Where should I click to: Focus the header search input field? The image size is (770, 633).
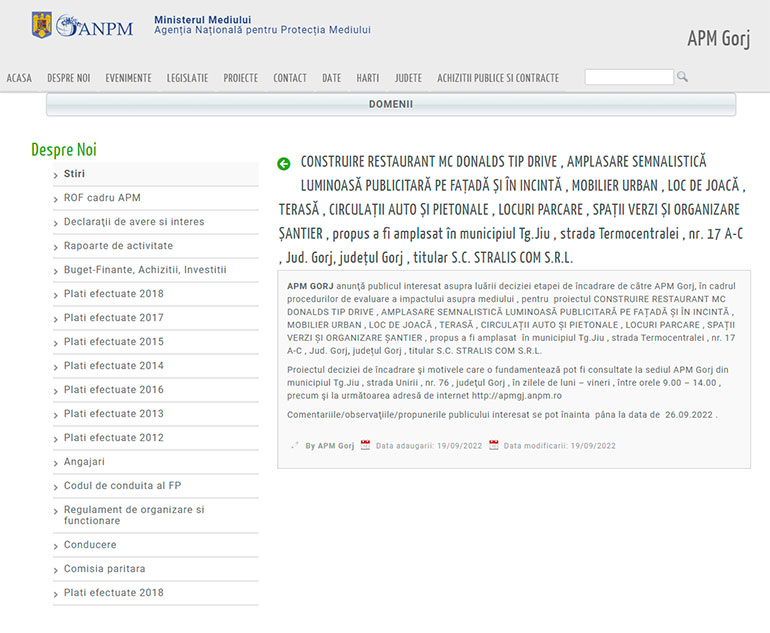(629, 77)
